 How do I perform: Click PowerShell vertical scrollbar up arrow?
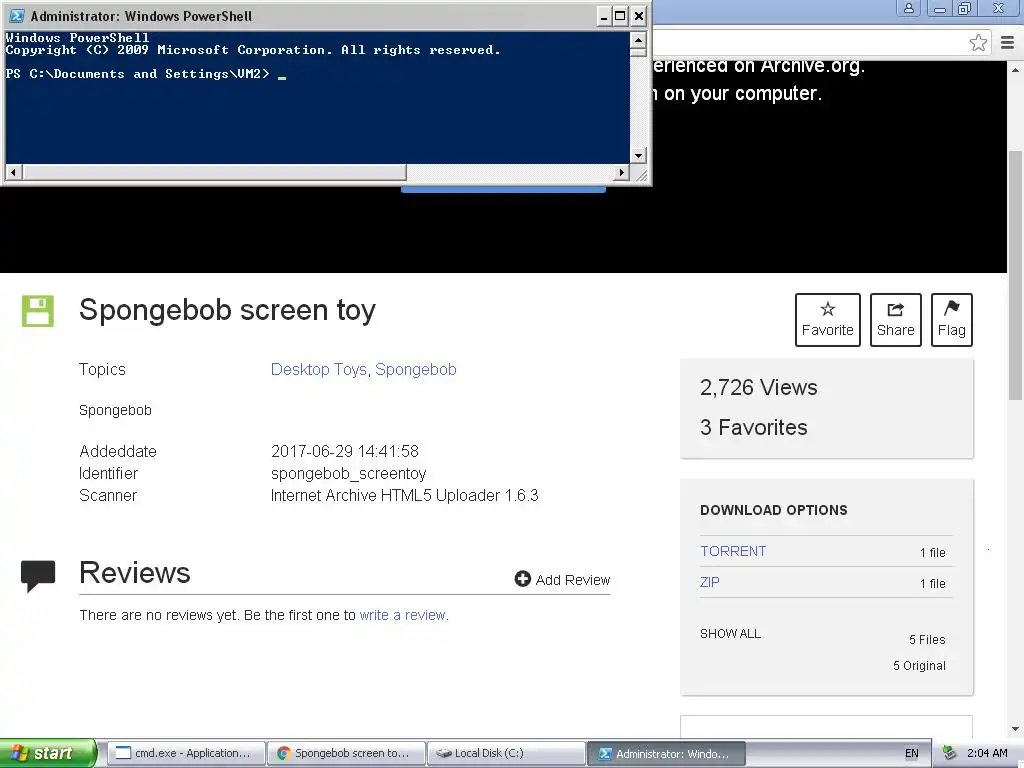638,40
